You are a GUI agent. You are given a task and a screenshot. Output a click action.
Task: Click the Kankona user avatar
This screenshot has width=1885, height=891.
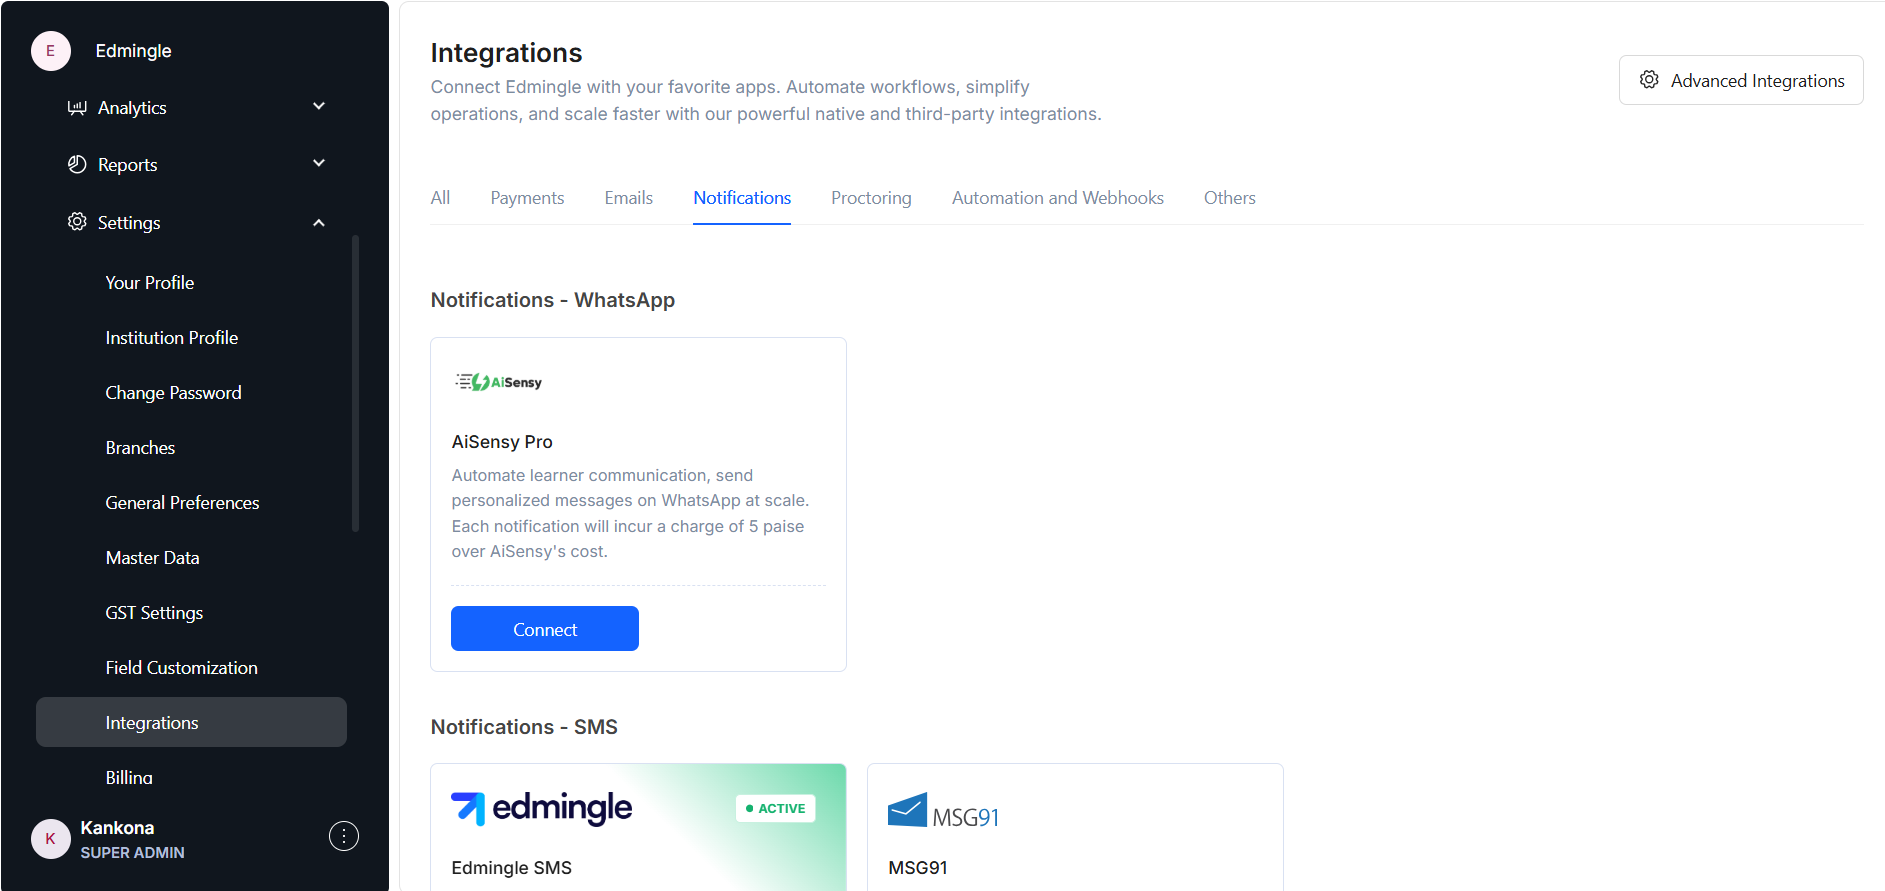tap(51, 839)
